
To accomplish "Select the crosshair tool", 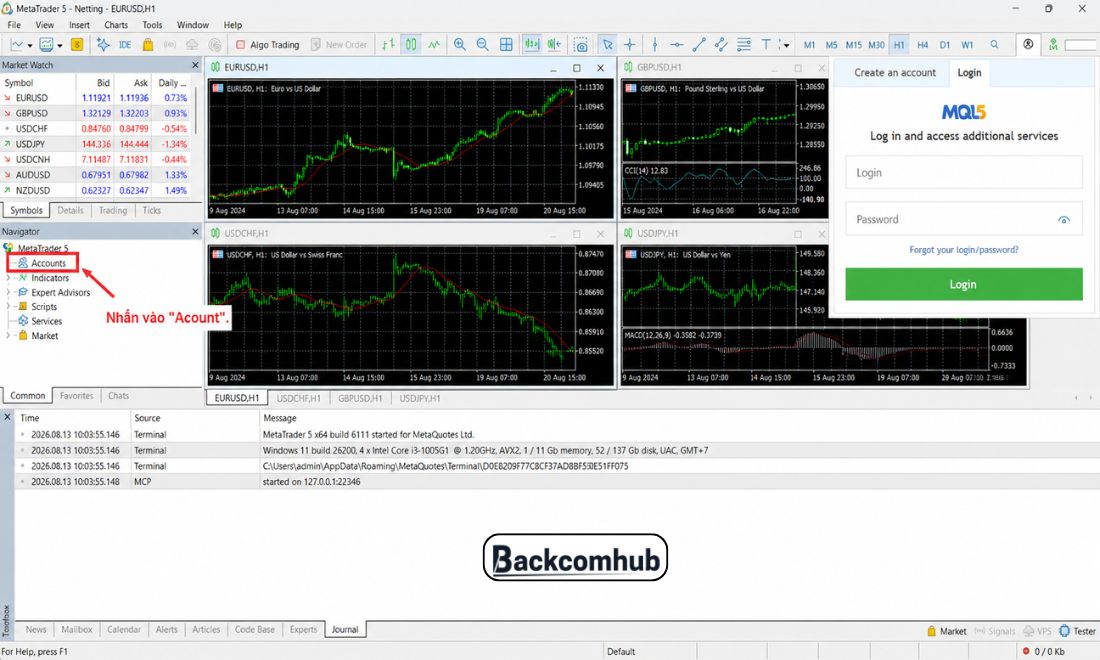I will [x=630, y=45].
